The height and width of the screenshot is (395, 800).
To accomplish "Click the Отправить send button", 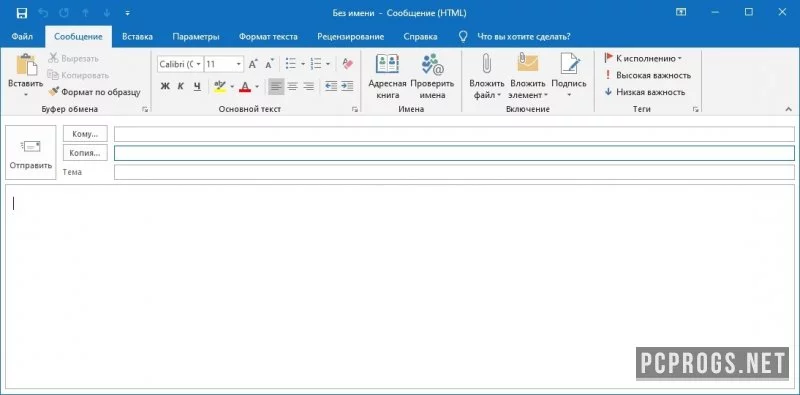I will tap(31, 152).
